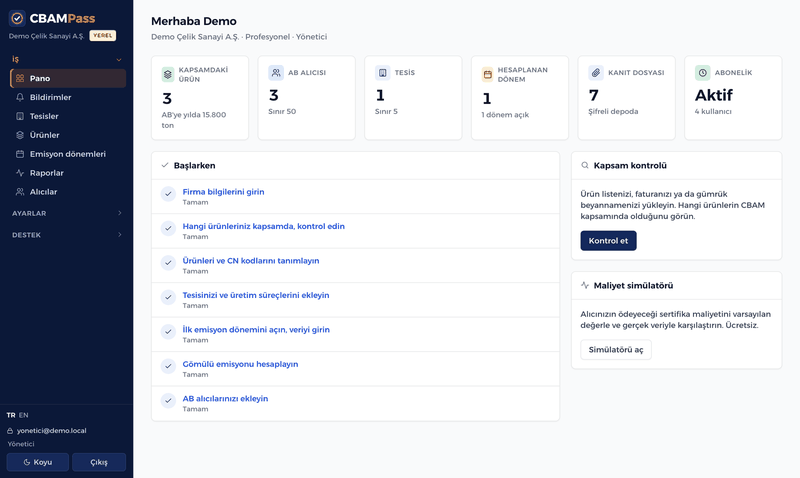Click the "AB'ye yılda 15.800 ton" text
The image size is (800, 478).
194,120
